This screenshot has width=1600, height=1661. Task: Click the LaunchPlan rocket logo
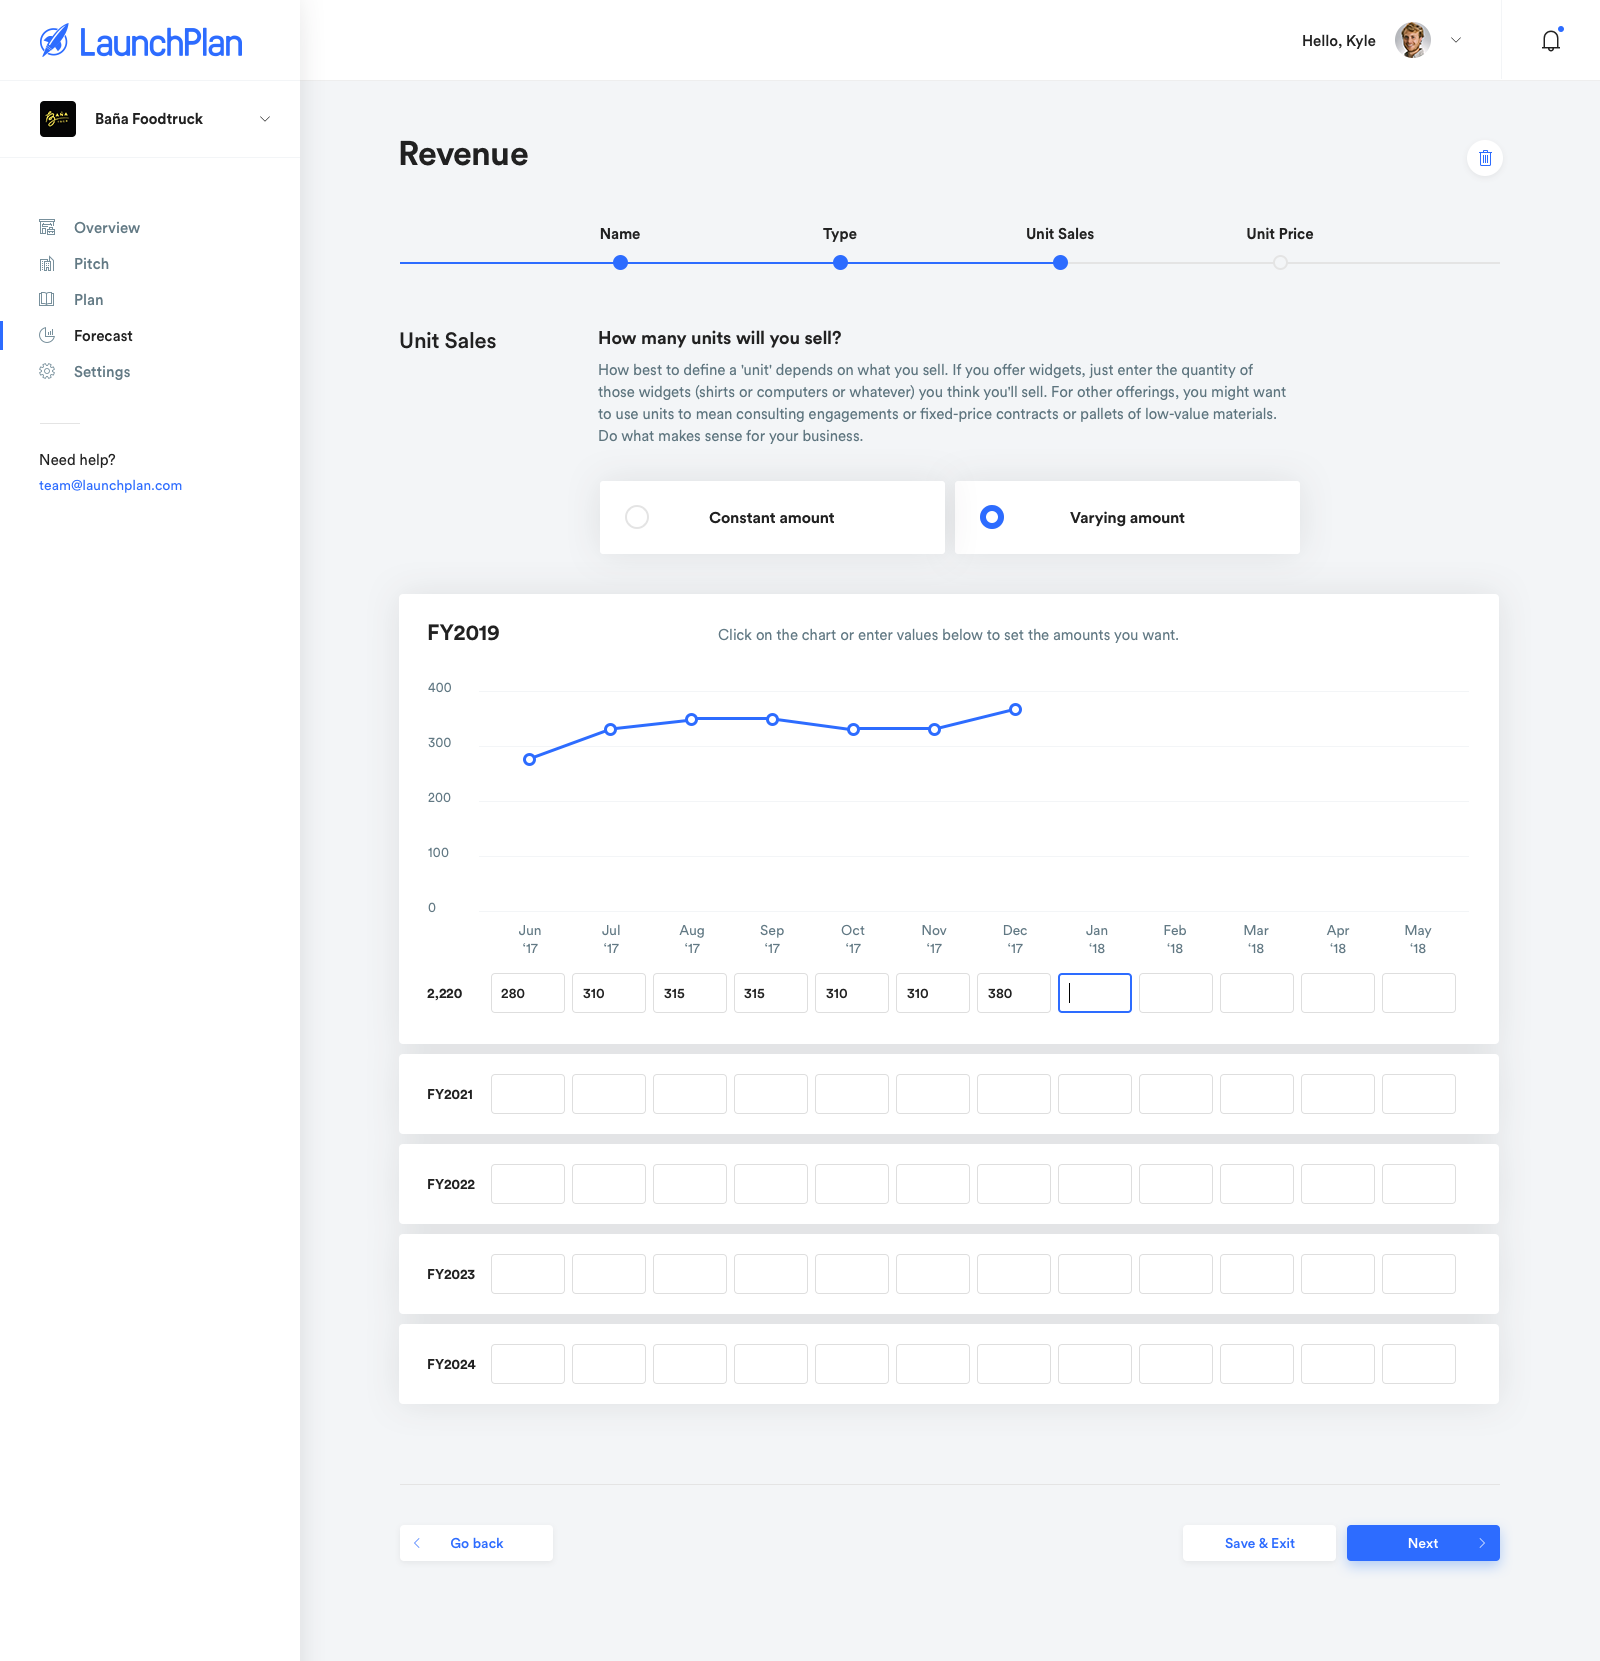pyautogui.click(x=54, y=41)
